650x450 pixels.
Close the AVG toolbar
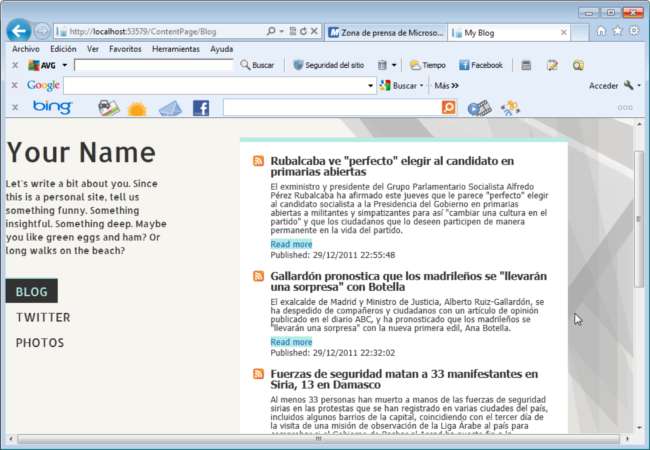[15, 65]
